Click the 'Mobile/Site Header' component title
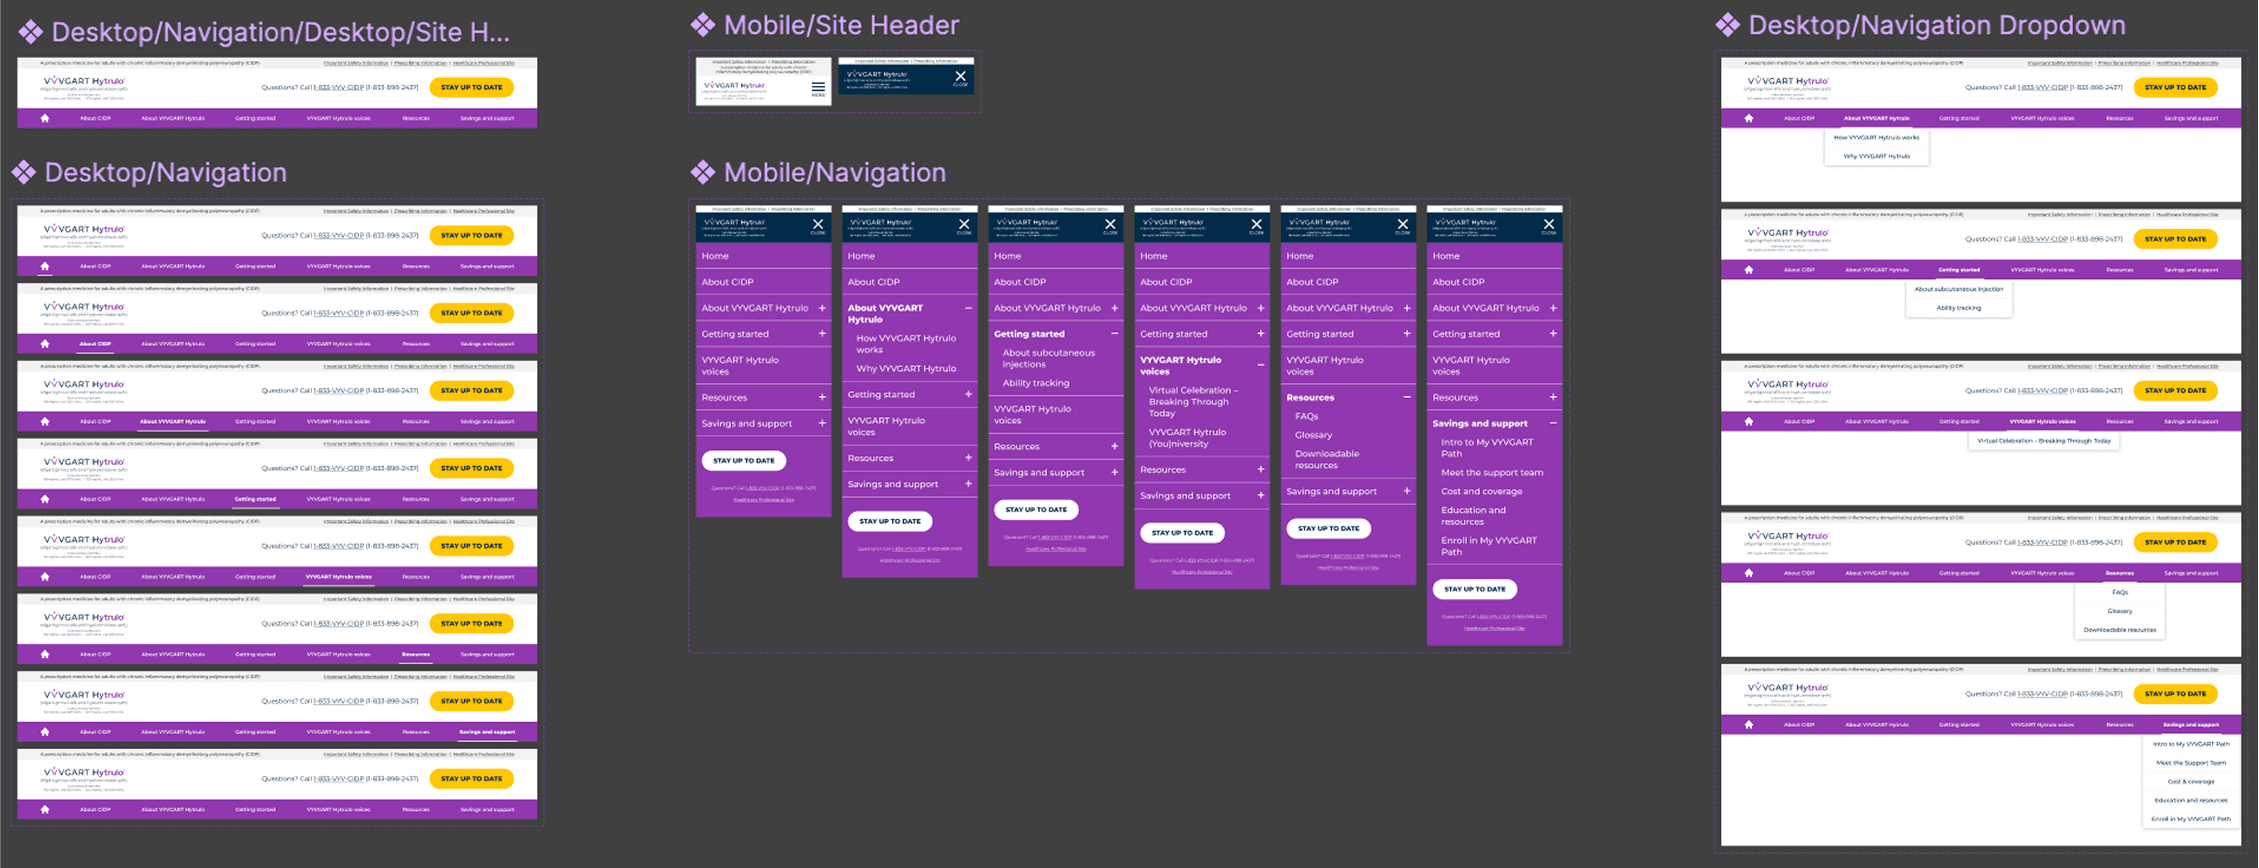 click(841, 25)
